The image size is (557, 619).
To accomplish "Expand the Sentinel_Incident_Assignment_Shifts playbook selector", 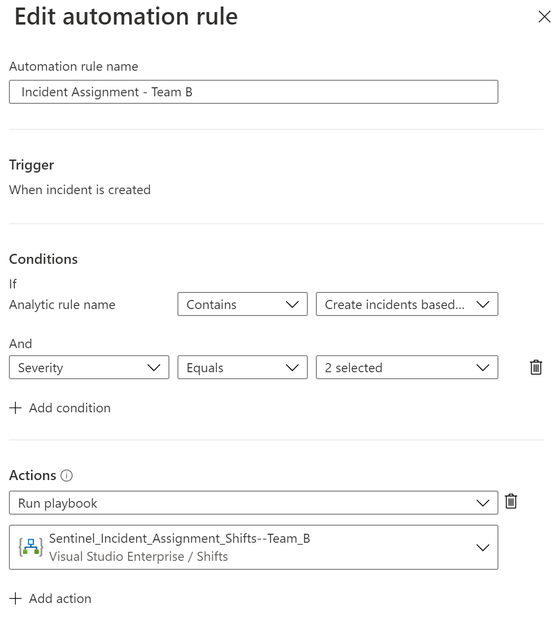I will pos(253,547).
